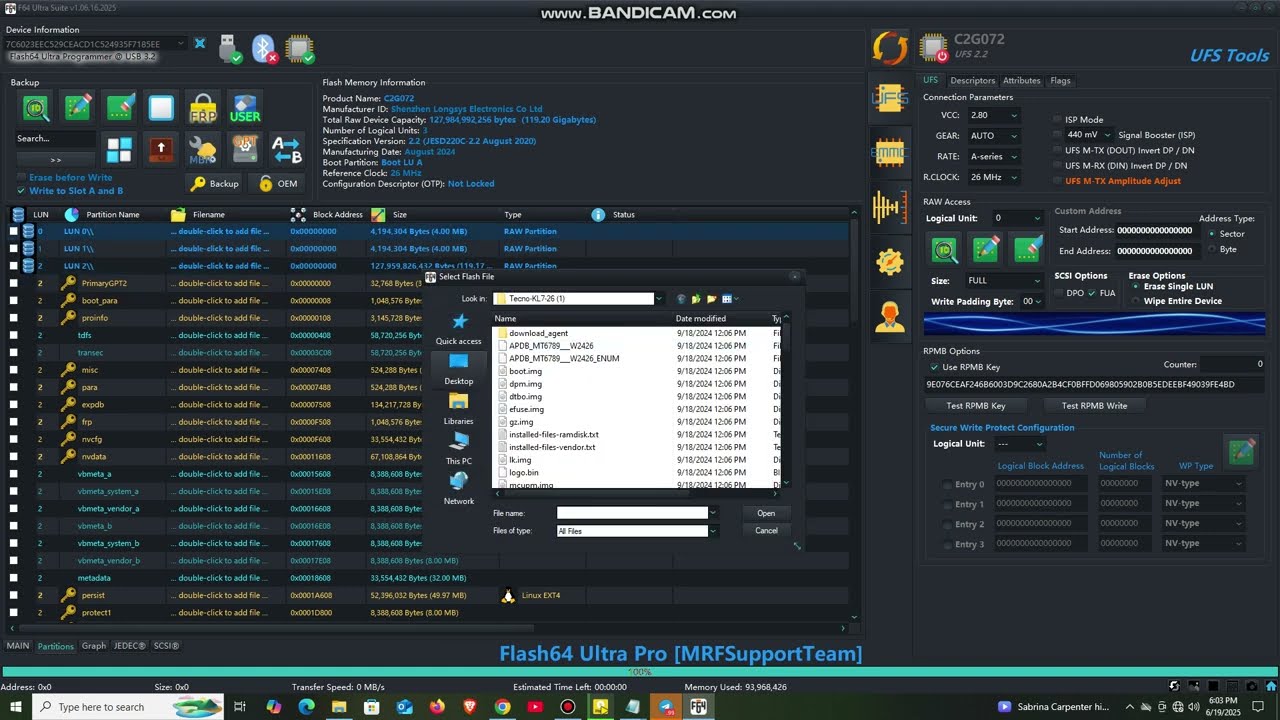Click Quick access in file dialog sidebar
Viewport: 1280px width, 720px height.
458,329
